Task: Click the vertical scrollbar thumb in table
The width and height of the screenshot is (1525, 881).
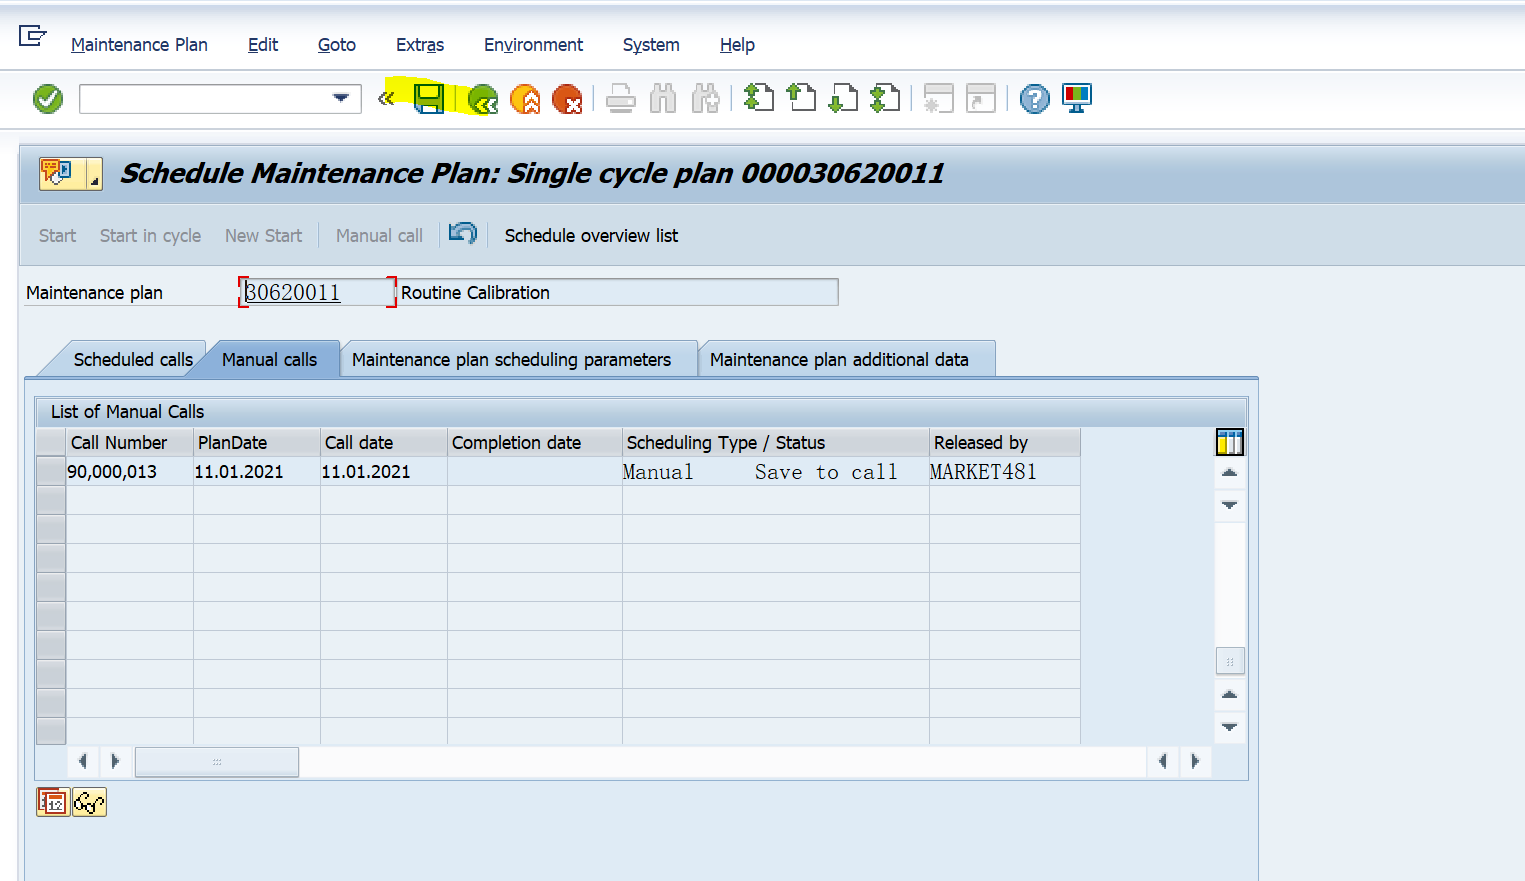Action: (x=1230, y=662)
